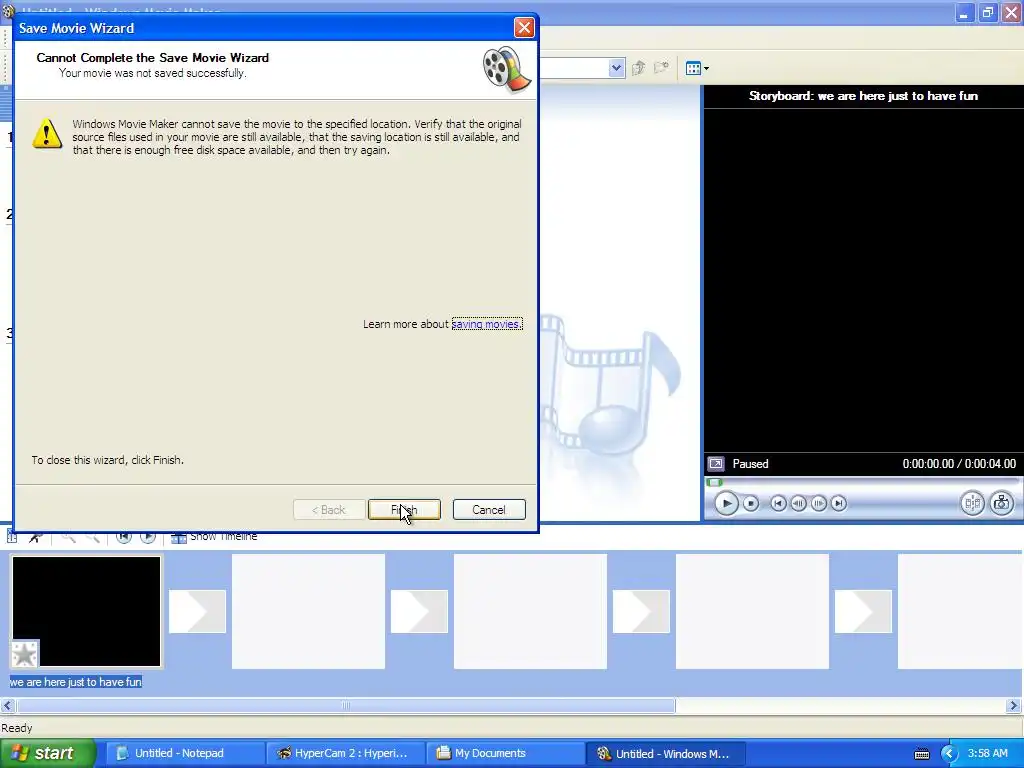Click the movie reel icon in wizard header
1024x768 pixels.
507,69
